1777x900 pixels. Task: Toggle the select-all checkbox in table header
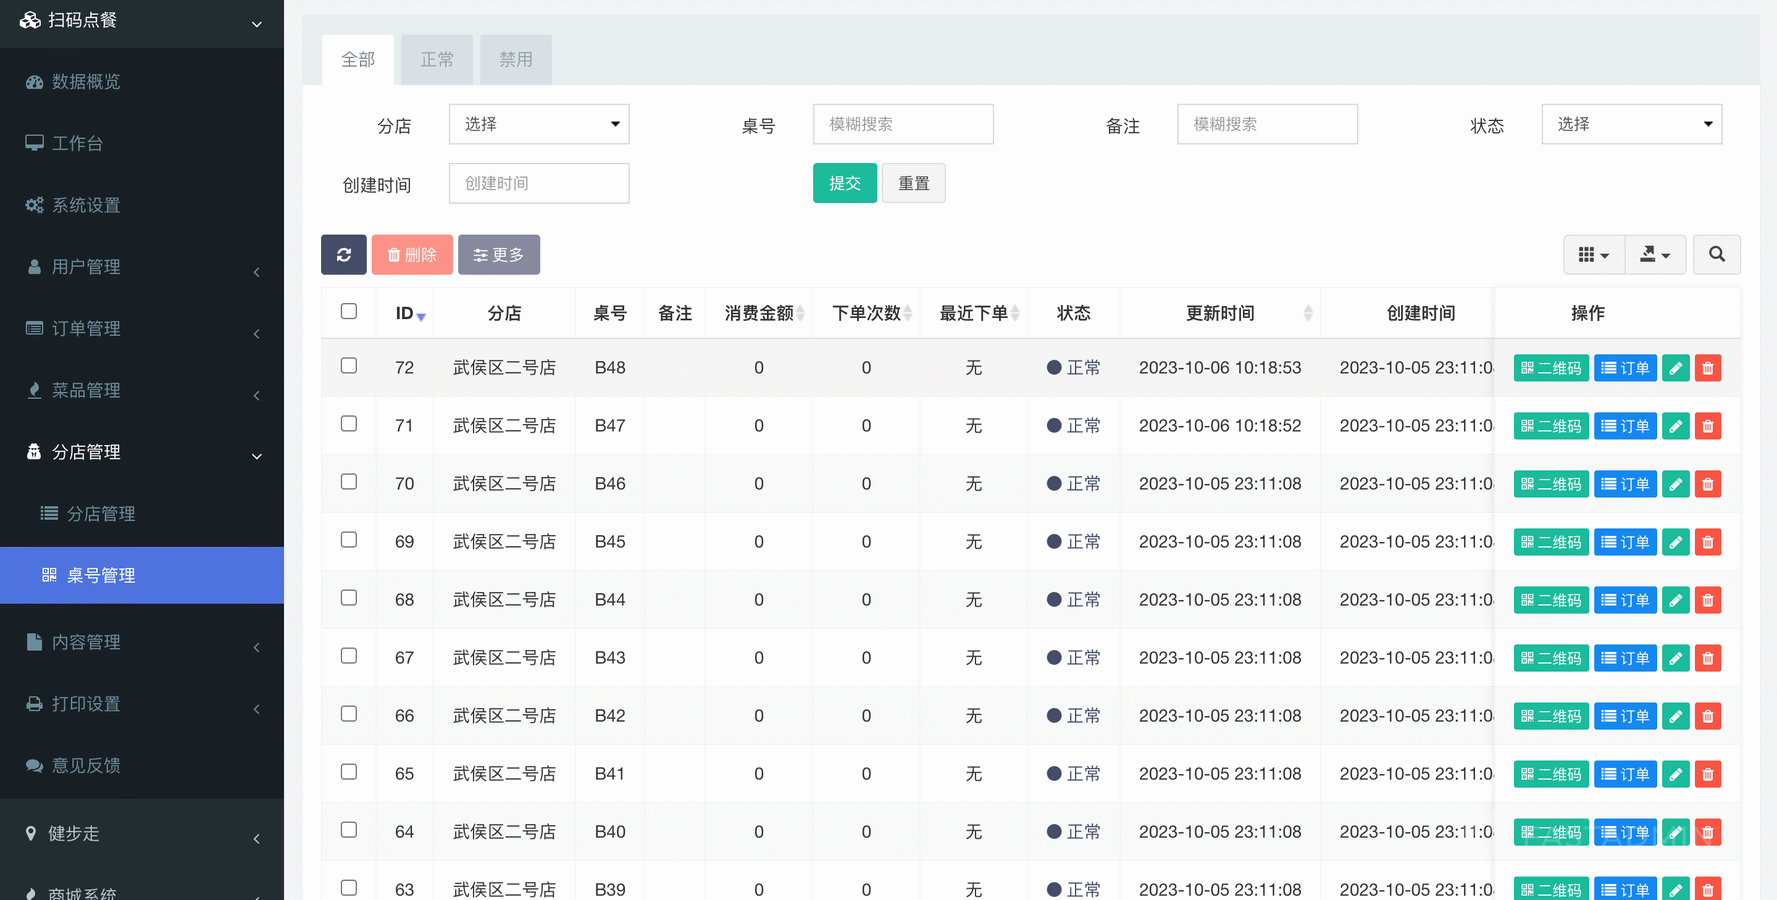click(349, 312)
